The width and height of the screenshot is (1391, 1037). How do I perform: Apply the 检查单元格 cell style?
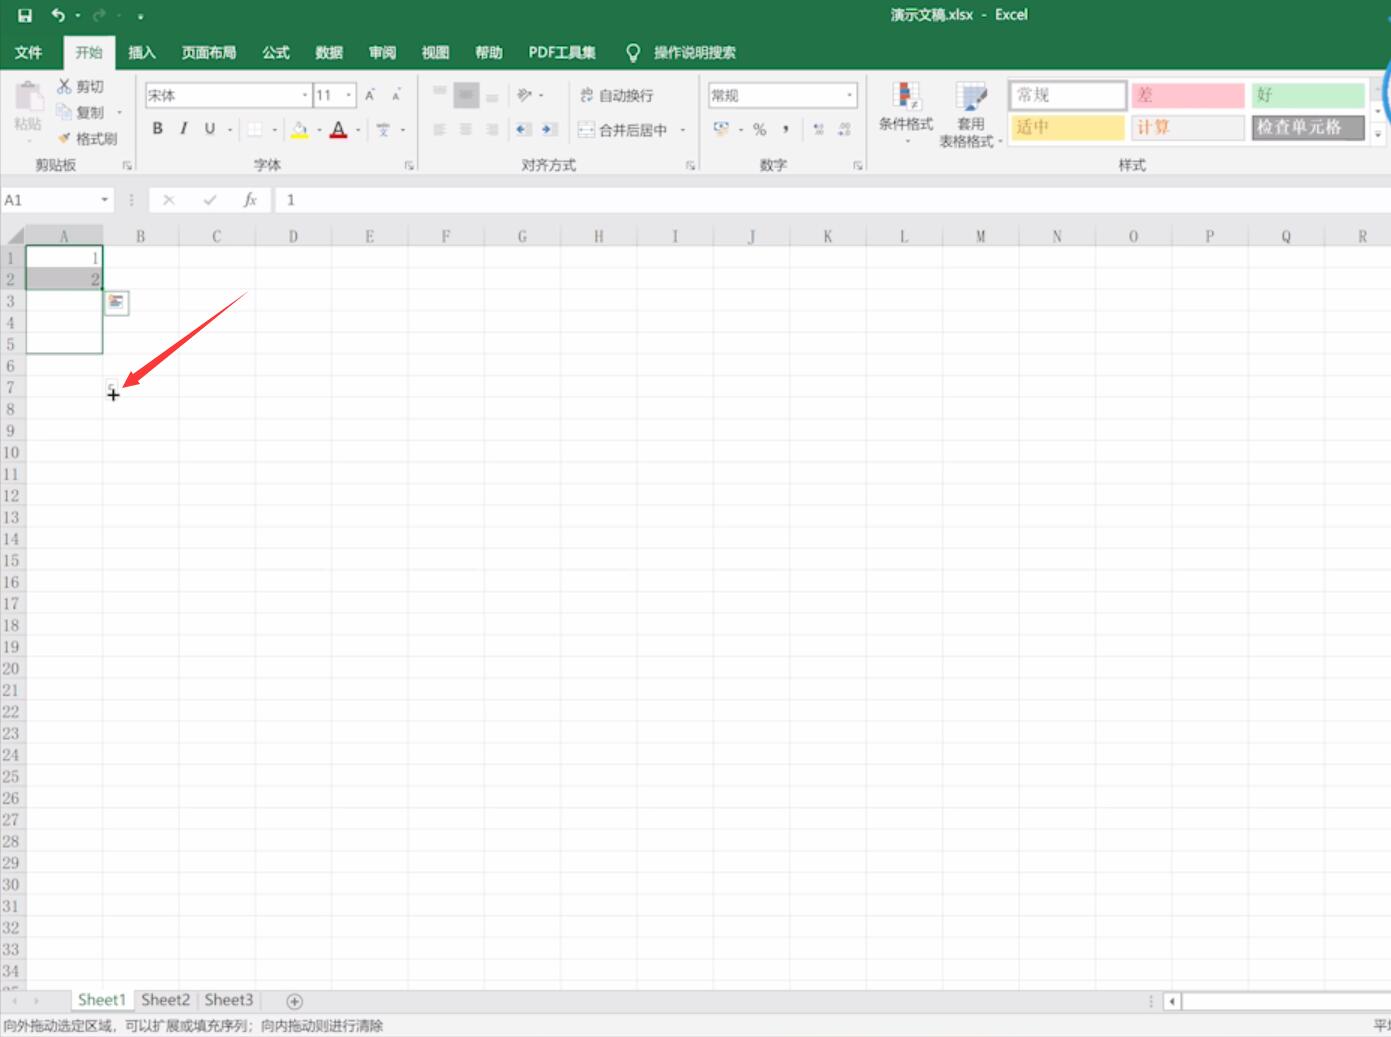[x=1308, y=127]
